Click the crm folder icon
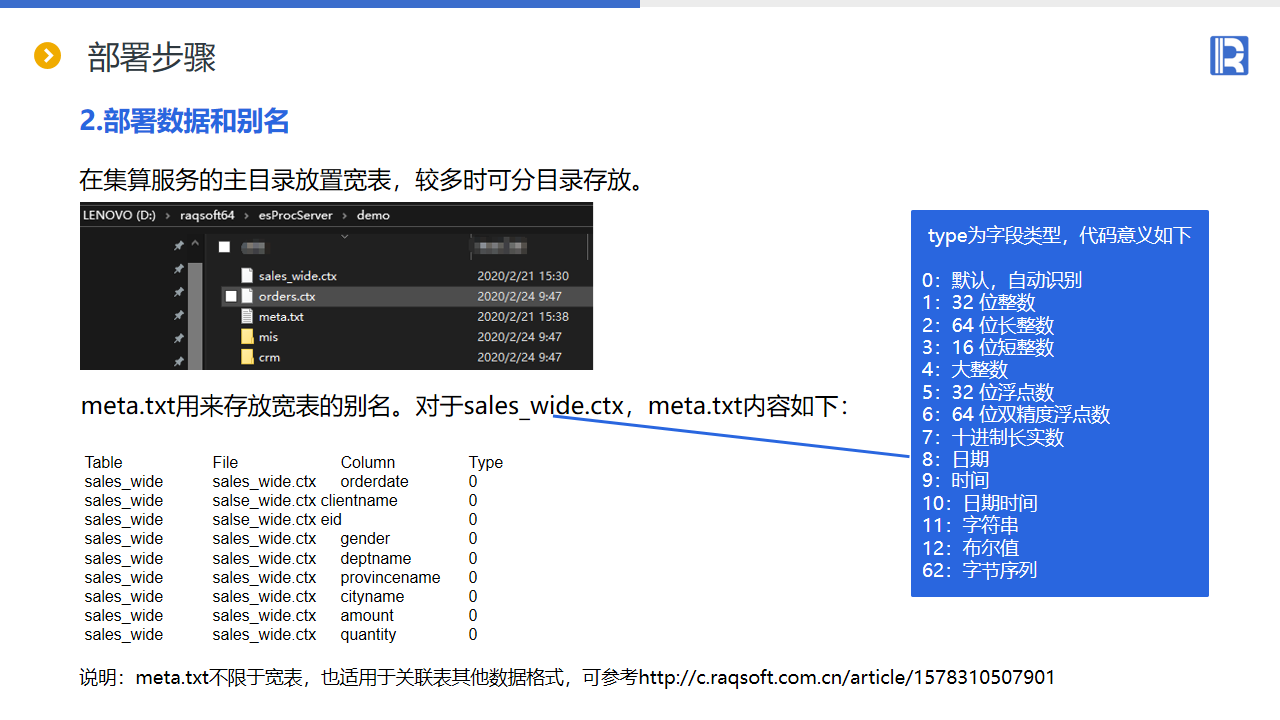1280x720 pixels. click(247, 357)
